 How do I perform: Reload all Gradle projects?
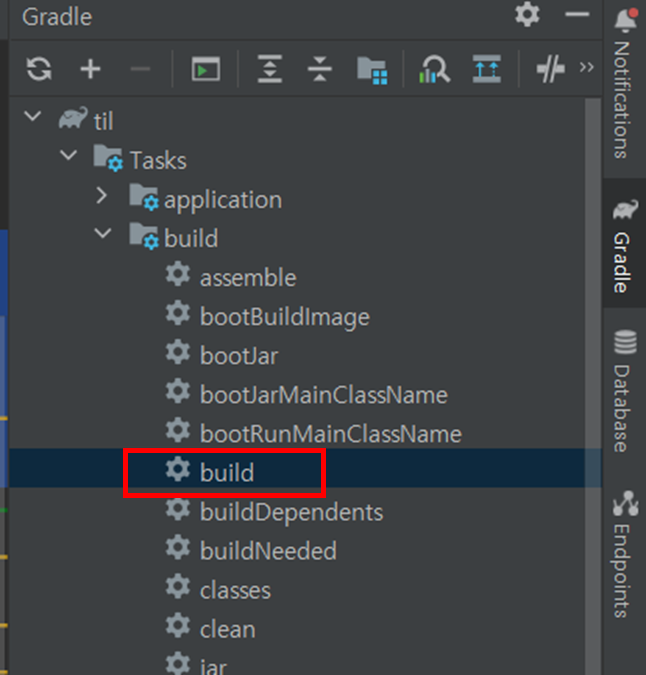point(39,69)
